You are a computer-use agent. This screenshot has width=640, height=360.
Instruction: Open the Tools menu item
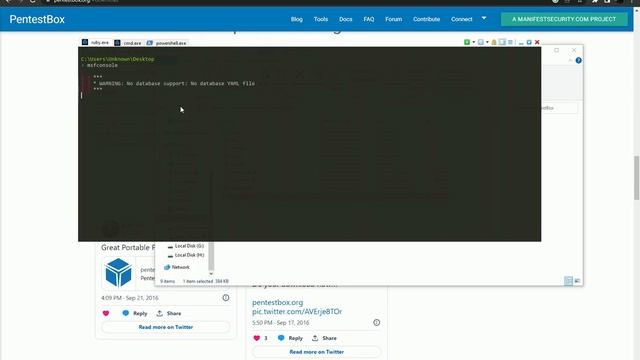pos(321,19)
